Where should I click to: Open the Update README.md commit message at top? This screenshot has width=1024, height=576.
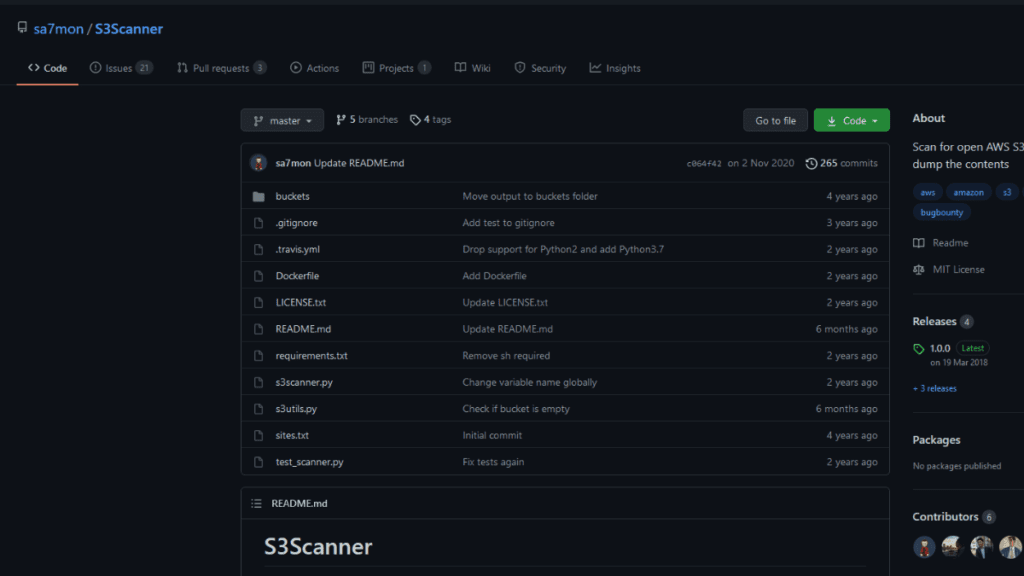click(x=359, y=163)
